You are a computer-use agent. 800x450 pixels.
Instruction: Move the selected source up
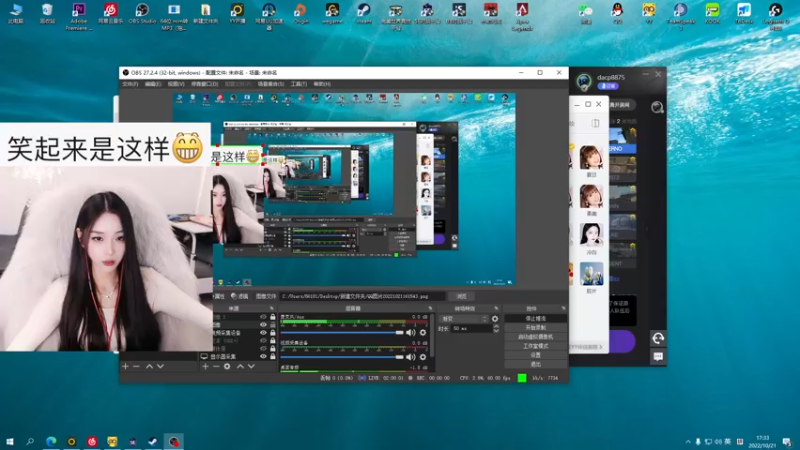pos(240,366)
